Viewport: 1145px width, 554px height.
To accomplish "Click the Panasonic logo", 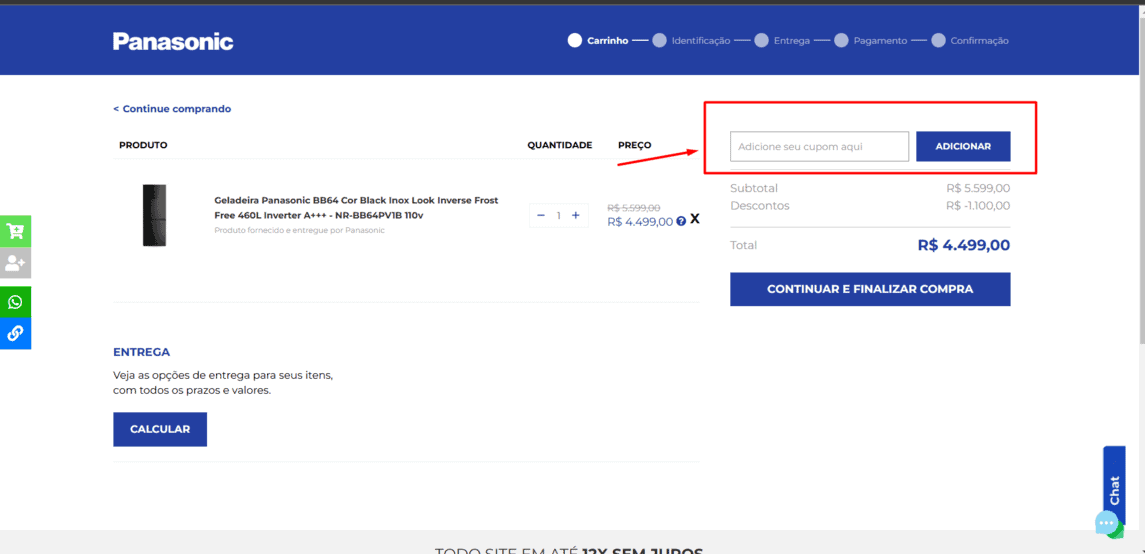I will click(173, 42).
